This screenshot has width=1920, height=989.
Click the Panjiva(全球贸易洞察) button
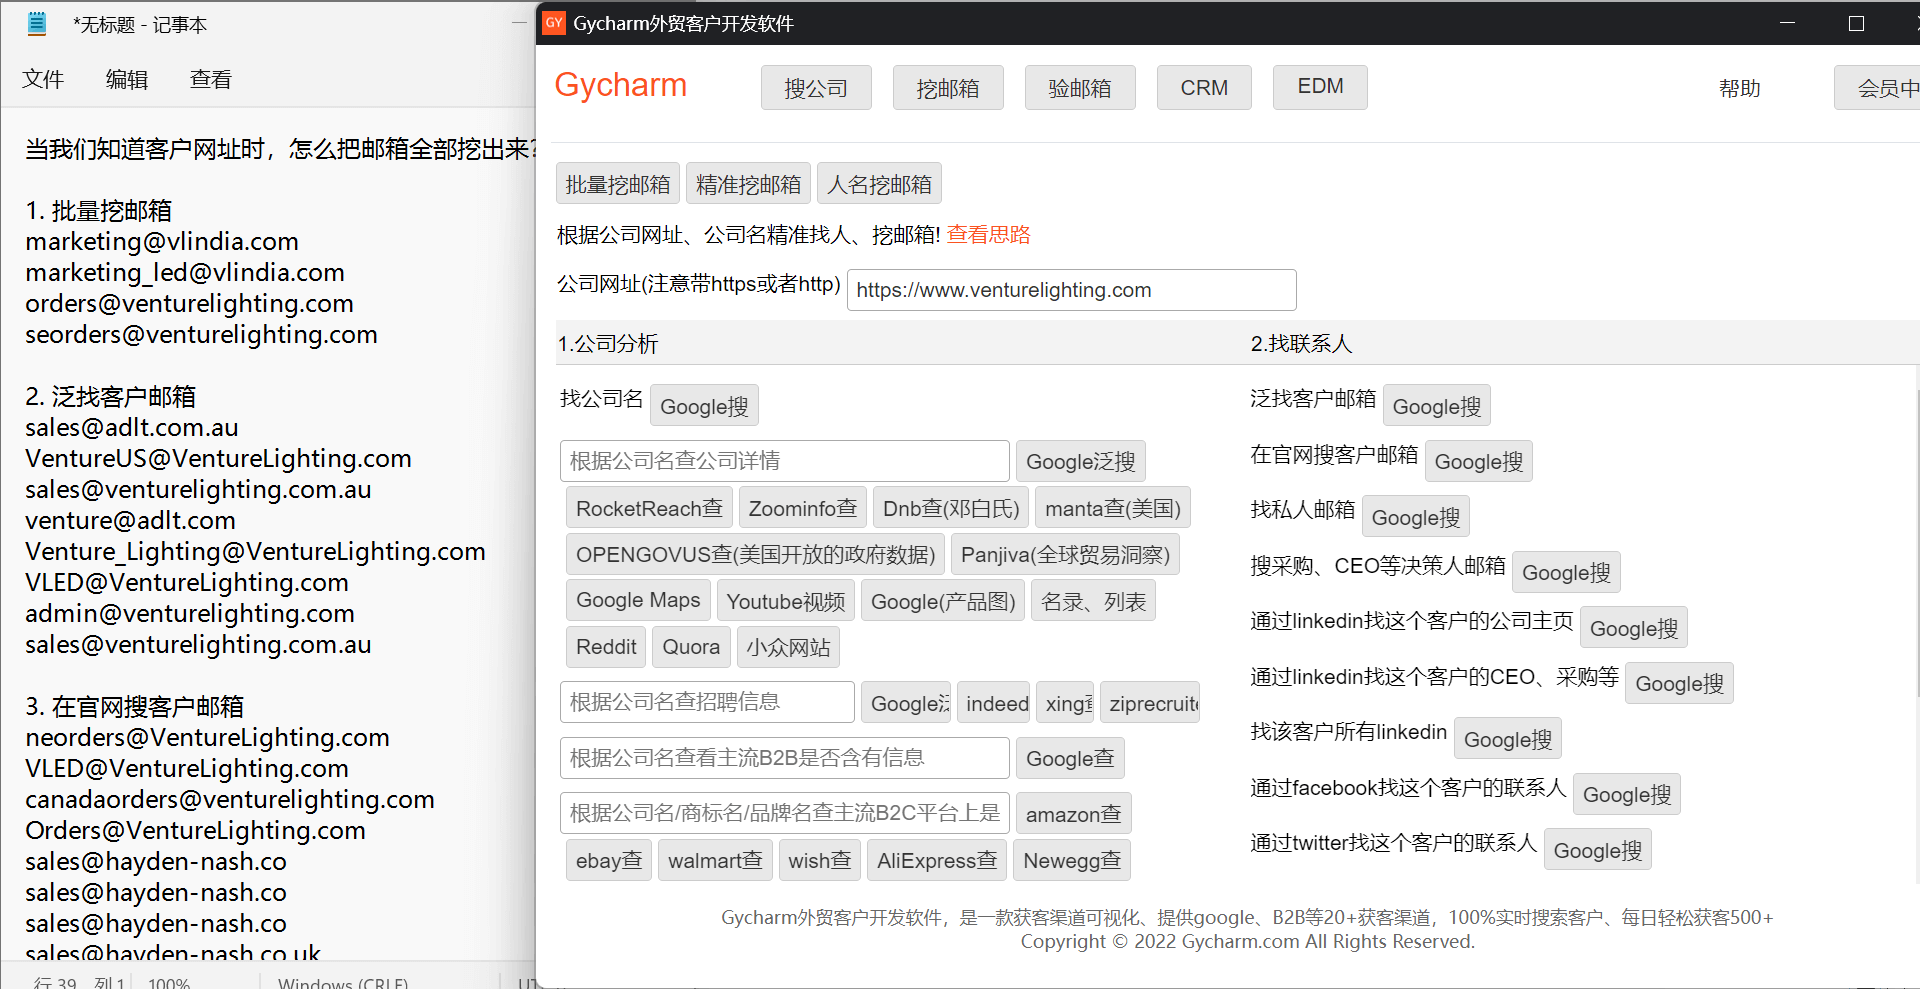pyautogui.click(x=1066, y=554)
